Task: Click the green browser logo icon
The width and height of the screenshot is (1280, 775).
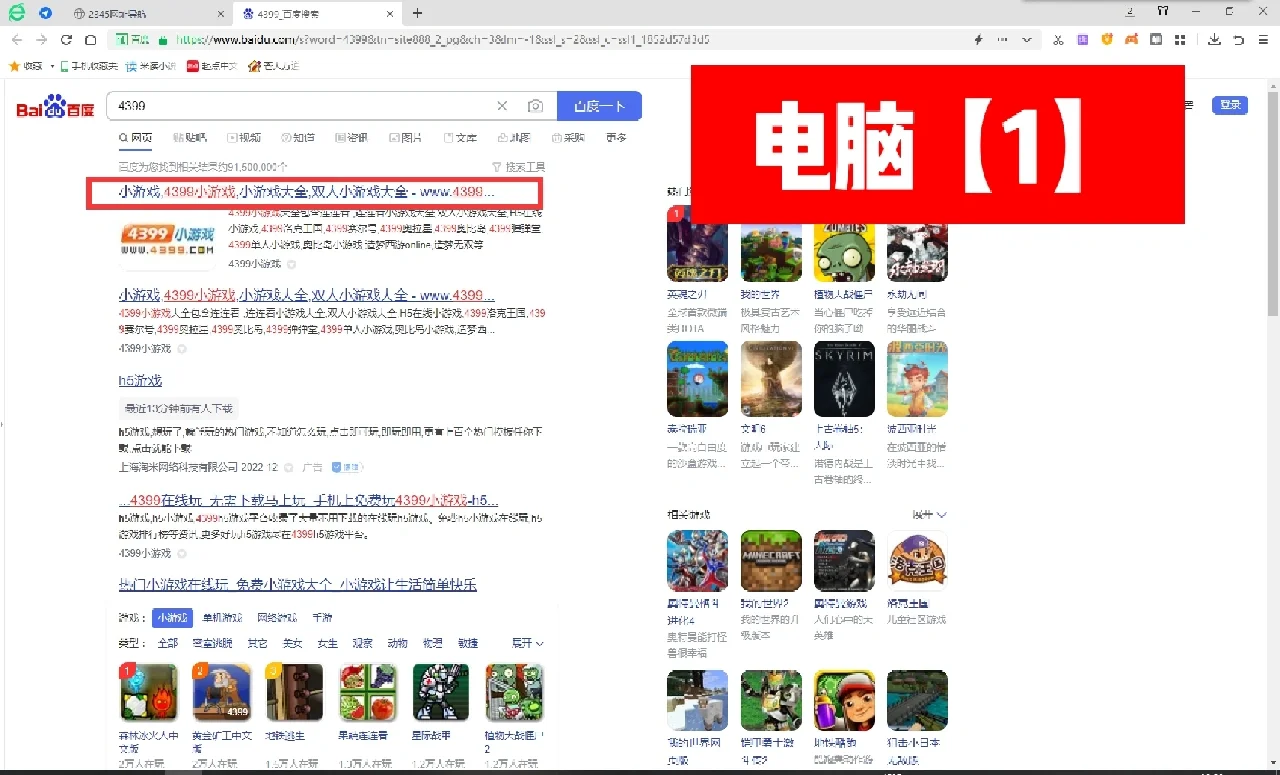Action: click(16, 13)
